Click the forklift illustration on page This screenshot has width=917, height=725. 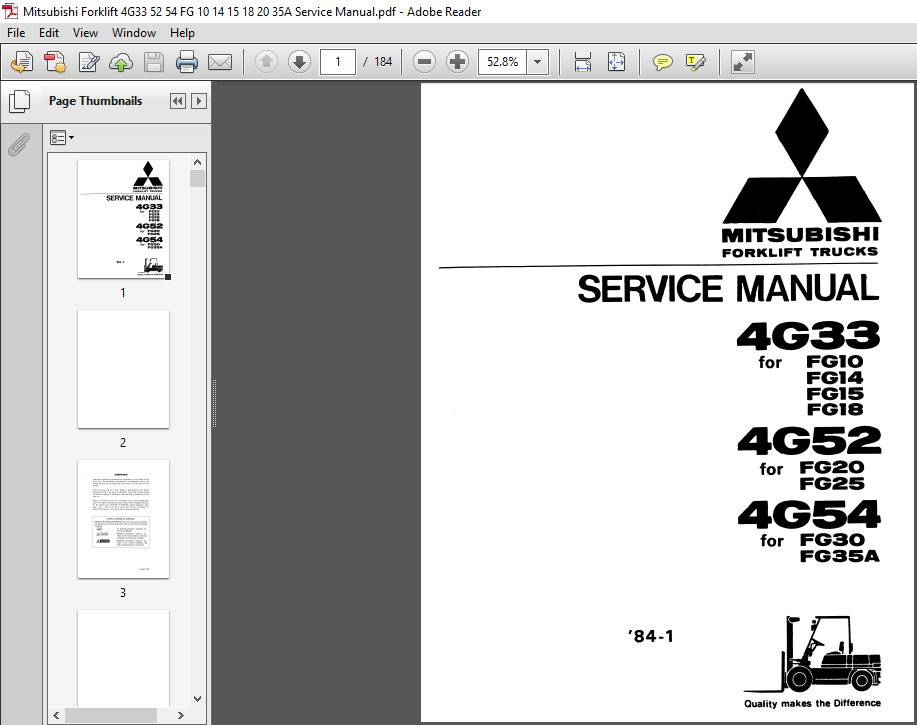[x=813, y=654]
